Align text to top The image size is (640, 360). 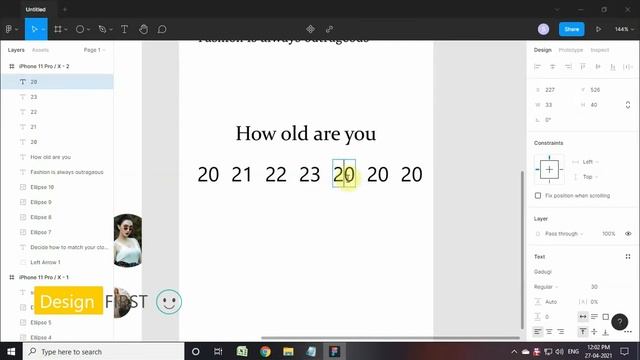pos(583,331)
